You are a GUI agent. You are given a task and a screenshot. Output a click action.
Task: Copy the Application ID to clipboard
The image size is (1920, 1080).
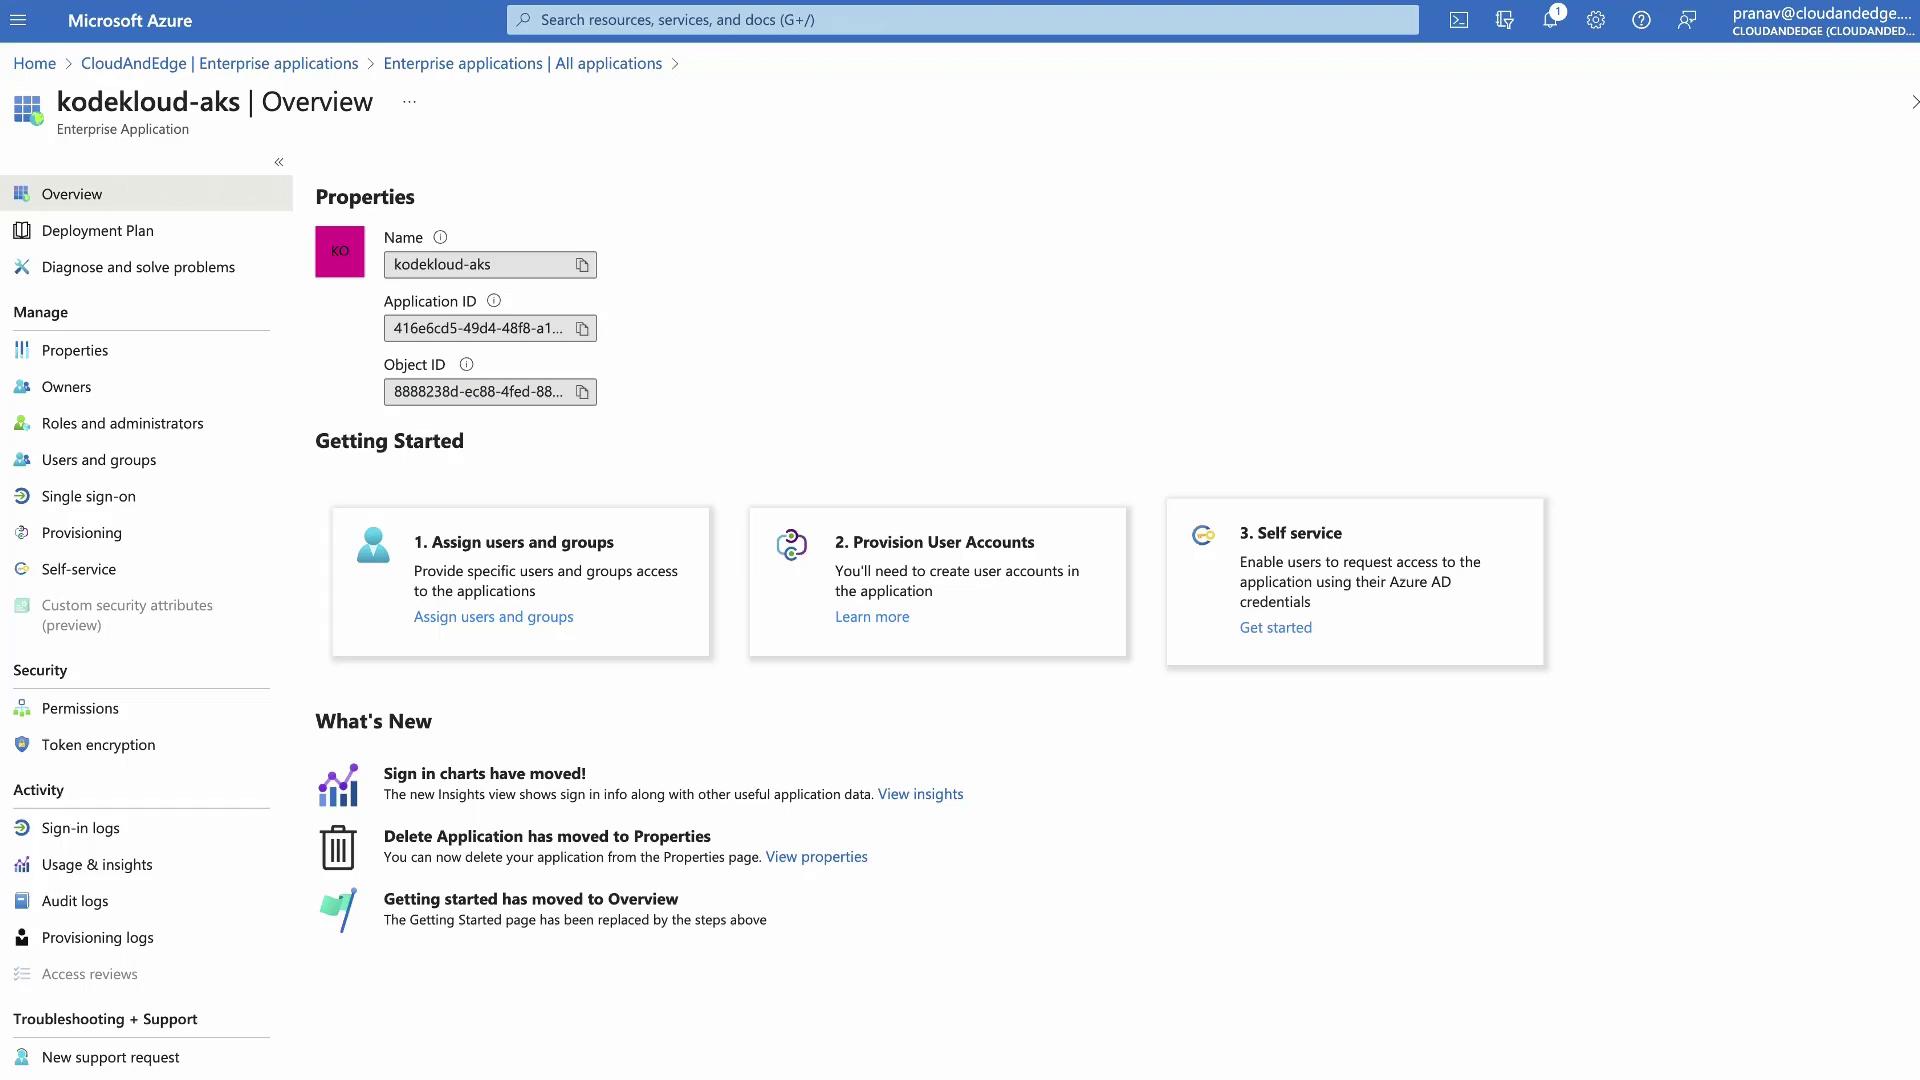click(x=582, y=329)
